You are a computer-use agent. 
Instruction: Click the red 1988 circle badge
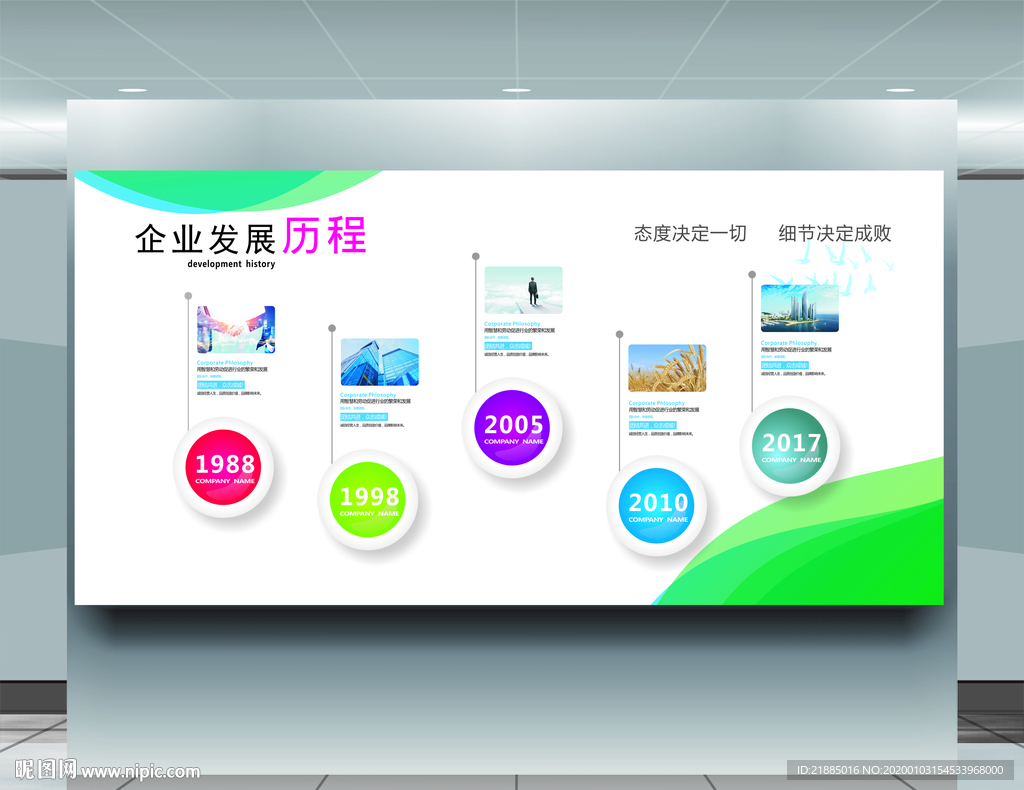(223, 467)
